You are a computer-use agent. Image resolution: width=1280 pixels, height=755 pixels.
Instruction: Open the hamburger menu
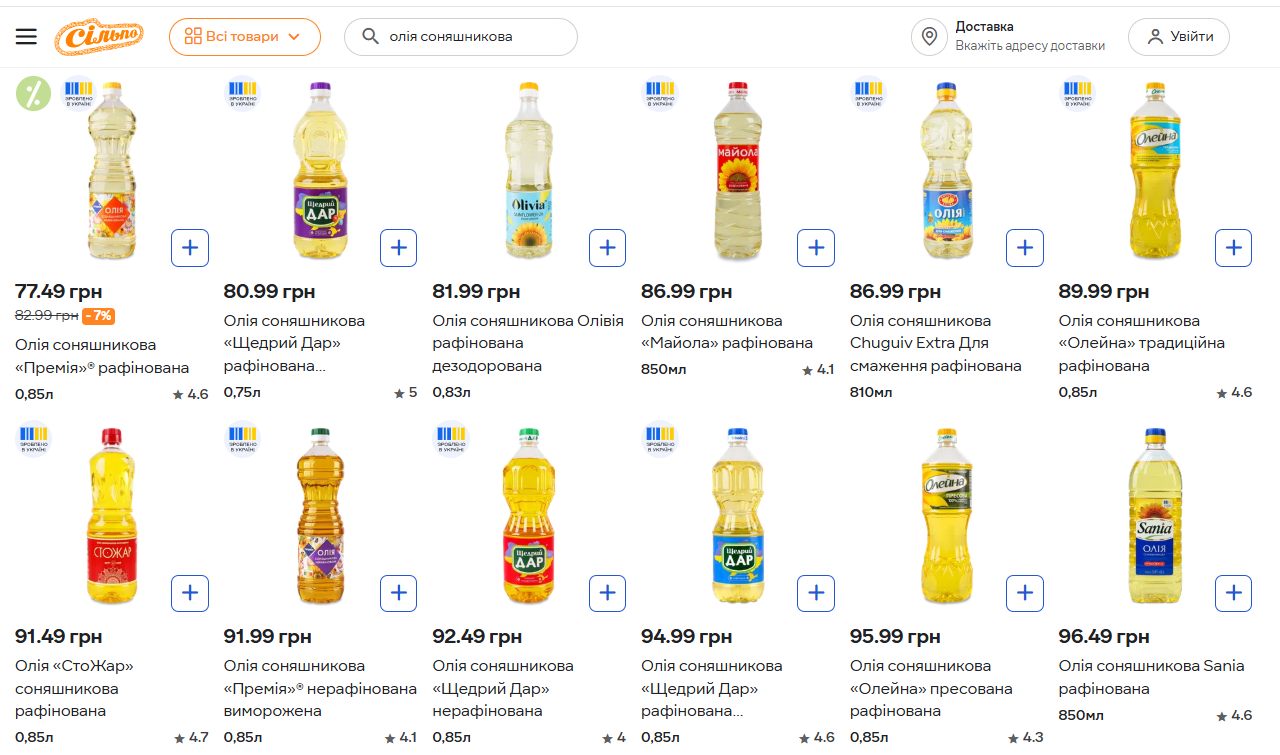pos(26,37)
